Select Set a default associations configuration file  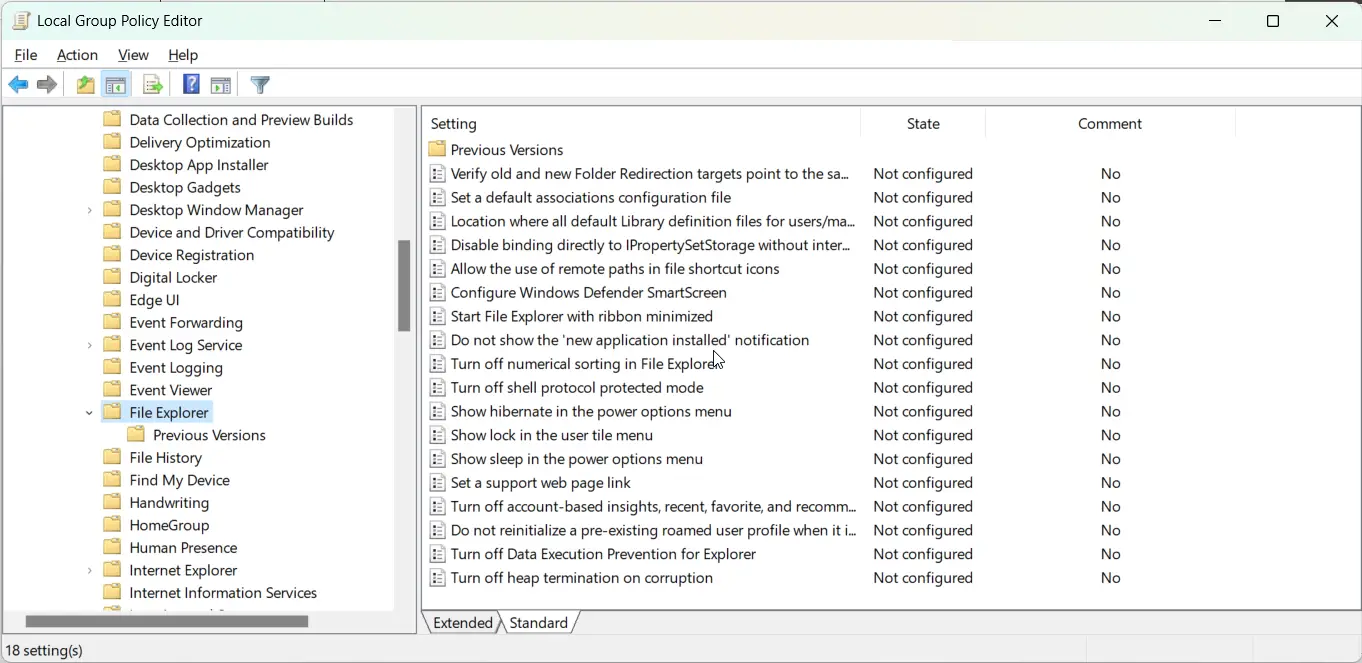[x=591, y=198]
